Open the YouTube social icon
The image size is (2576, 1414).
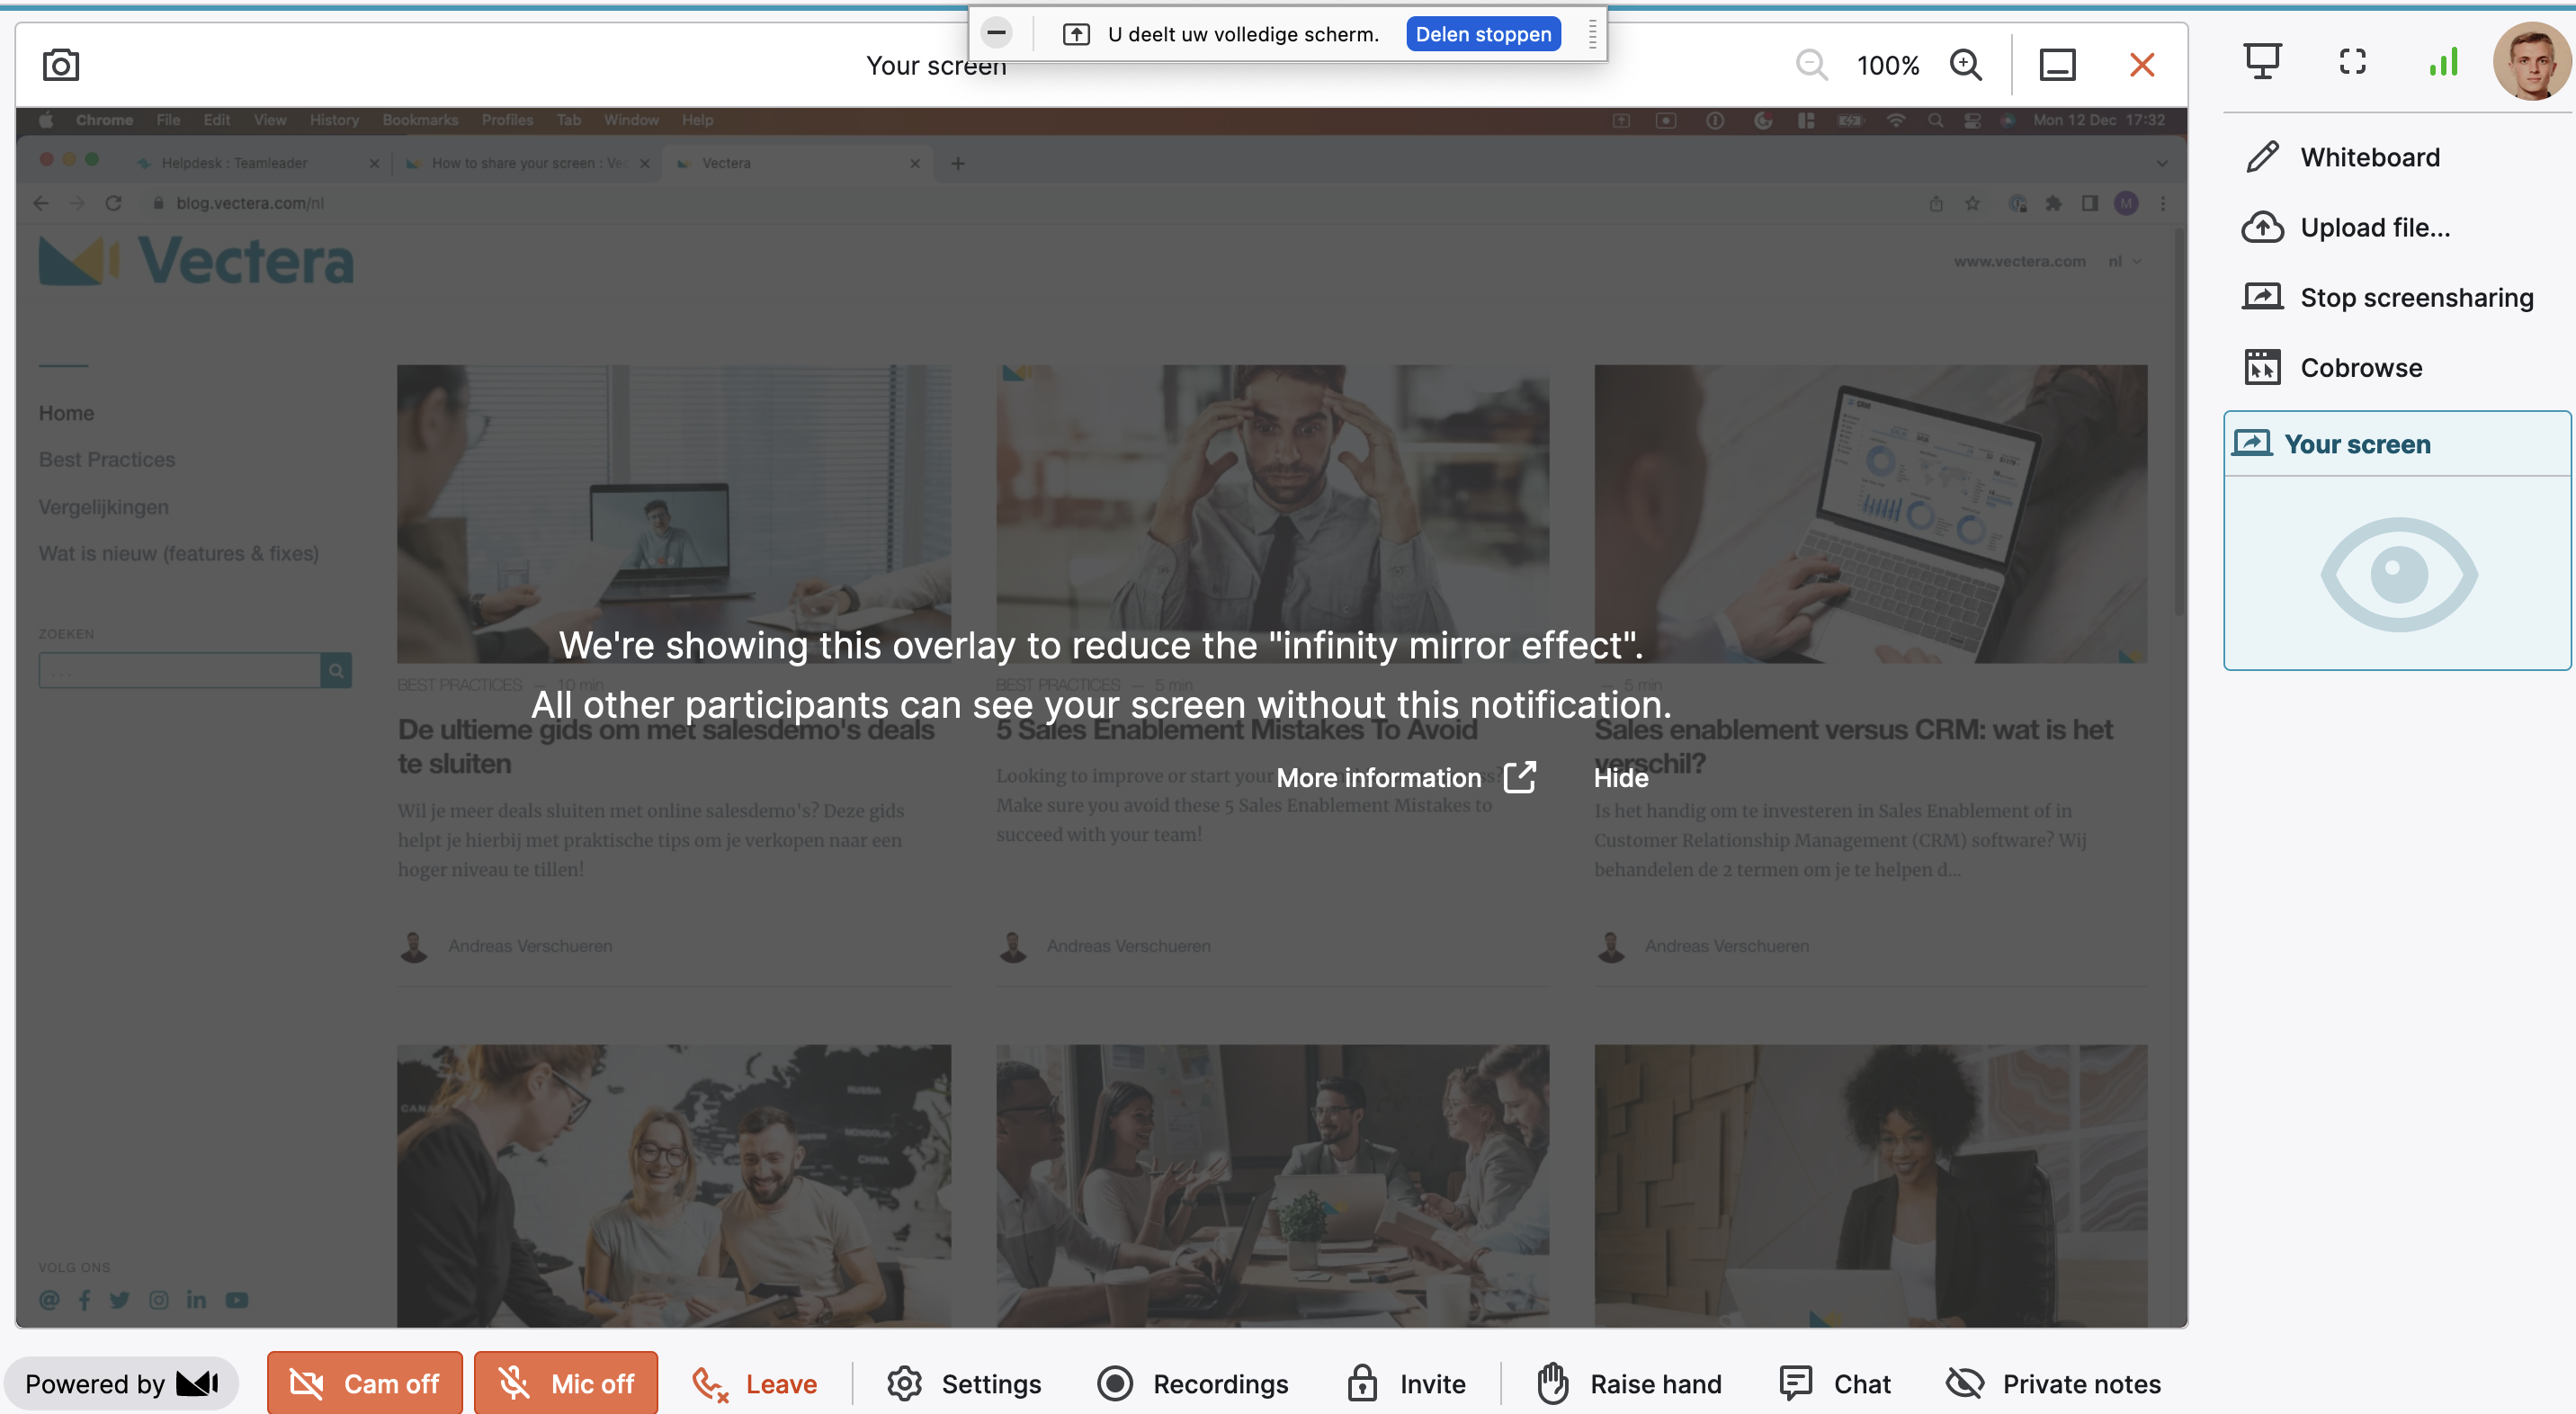coord(236,1299)
